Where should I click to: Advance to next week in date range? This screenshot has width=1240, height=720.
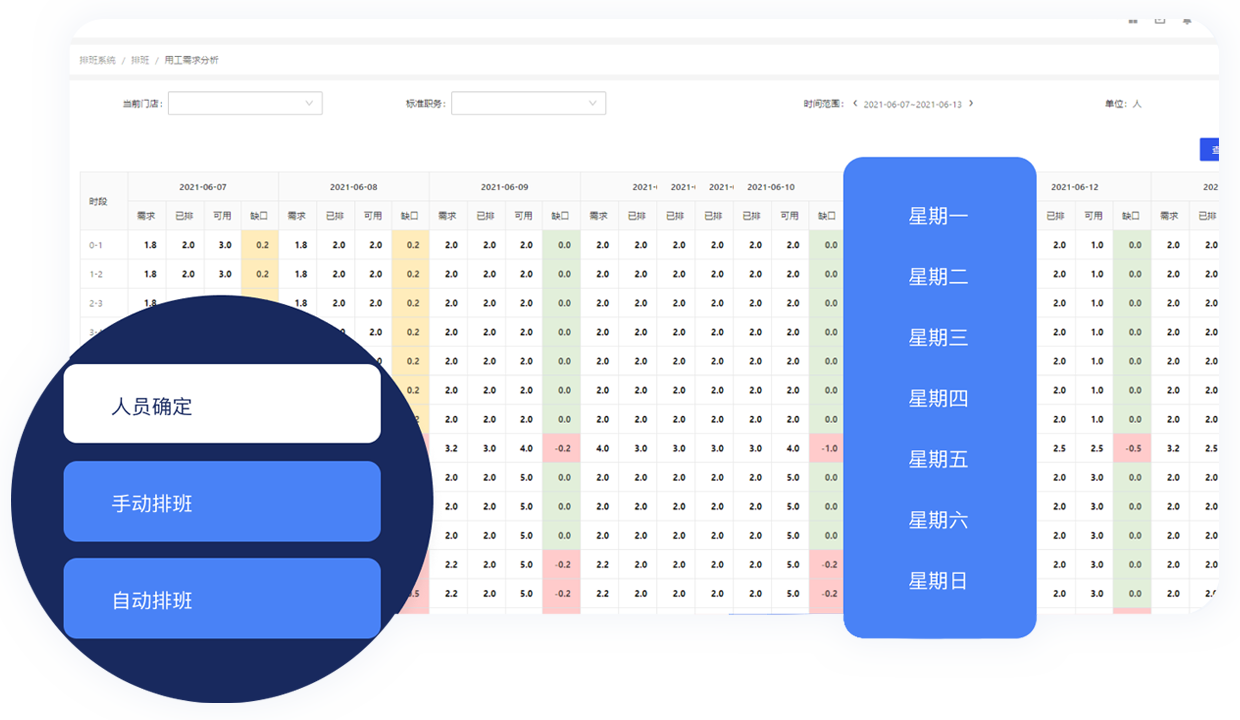point(971,103)
